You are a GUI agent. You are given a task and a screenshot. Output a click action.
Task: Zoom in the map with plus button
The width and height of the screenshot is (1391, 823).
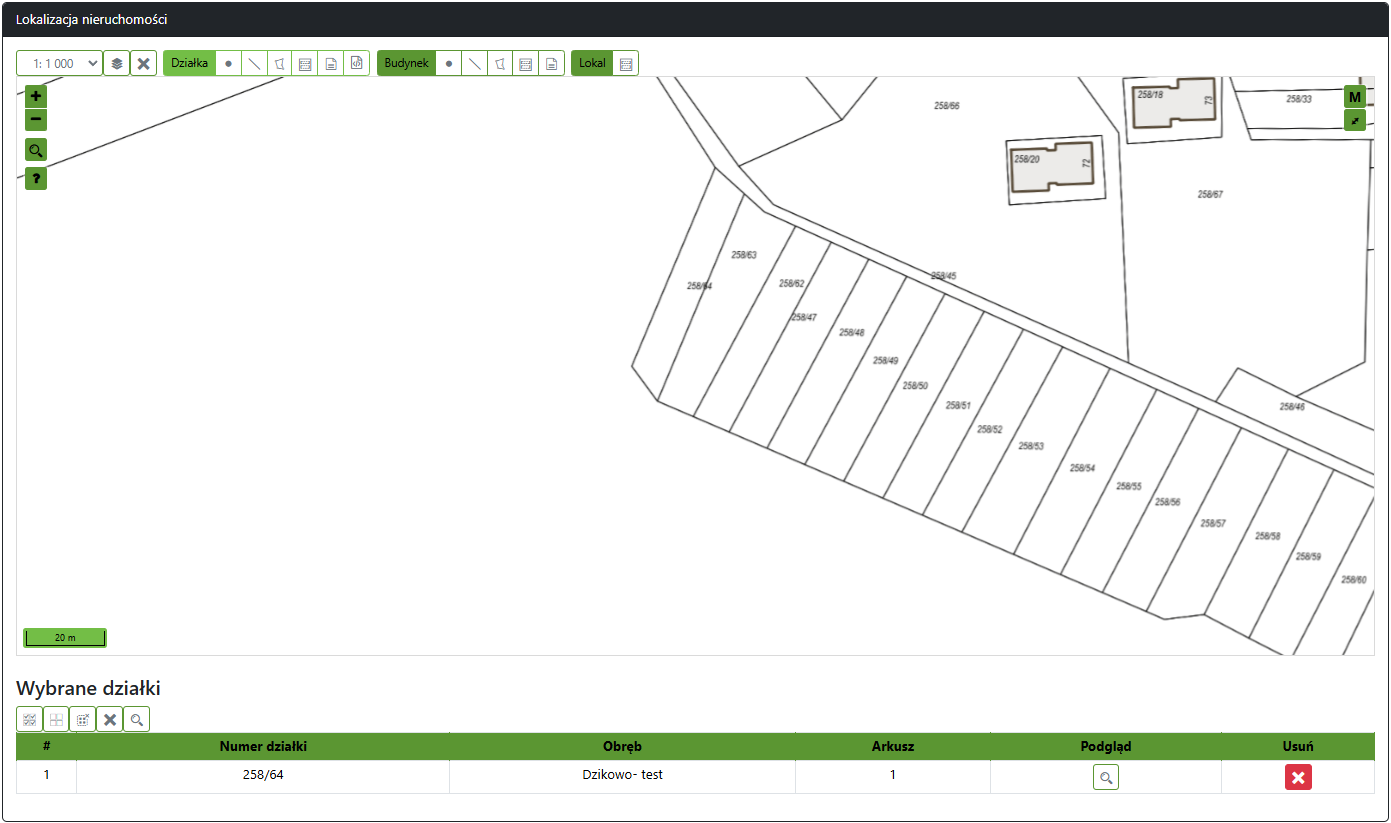[36, 97]
